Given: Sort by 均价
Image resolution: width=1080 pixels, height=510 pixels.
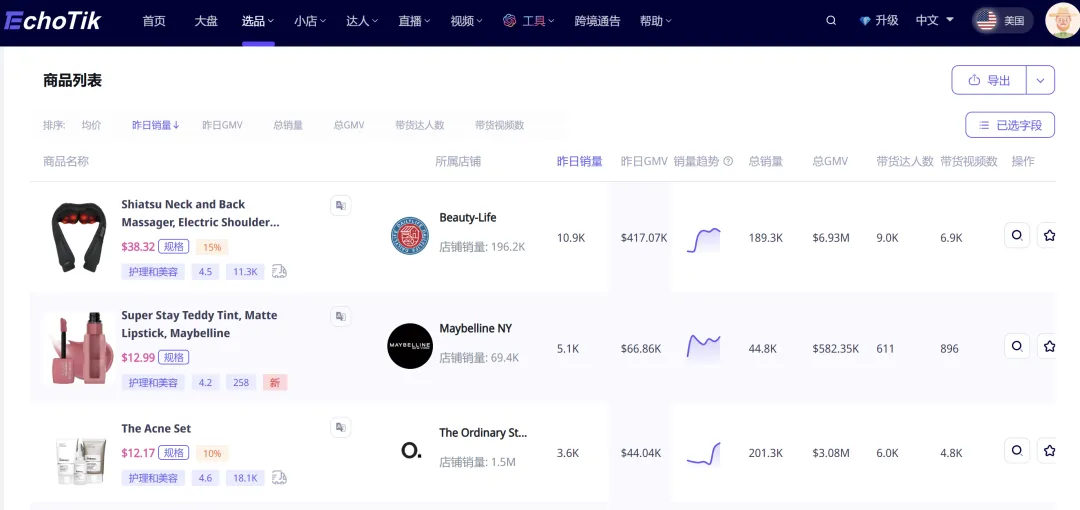Looking at the screenshot, I should [92, 125].
